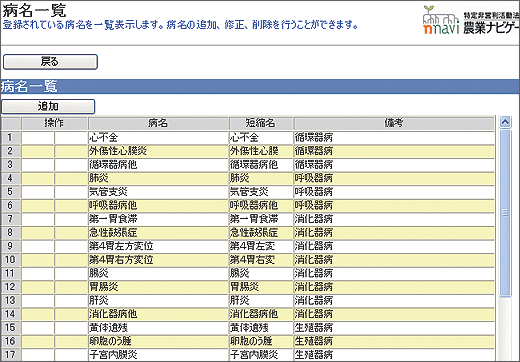Click the 短縮名 column header
Image resolution: width=520 pixels, height=362 pixels.
point(261,123)
